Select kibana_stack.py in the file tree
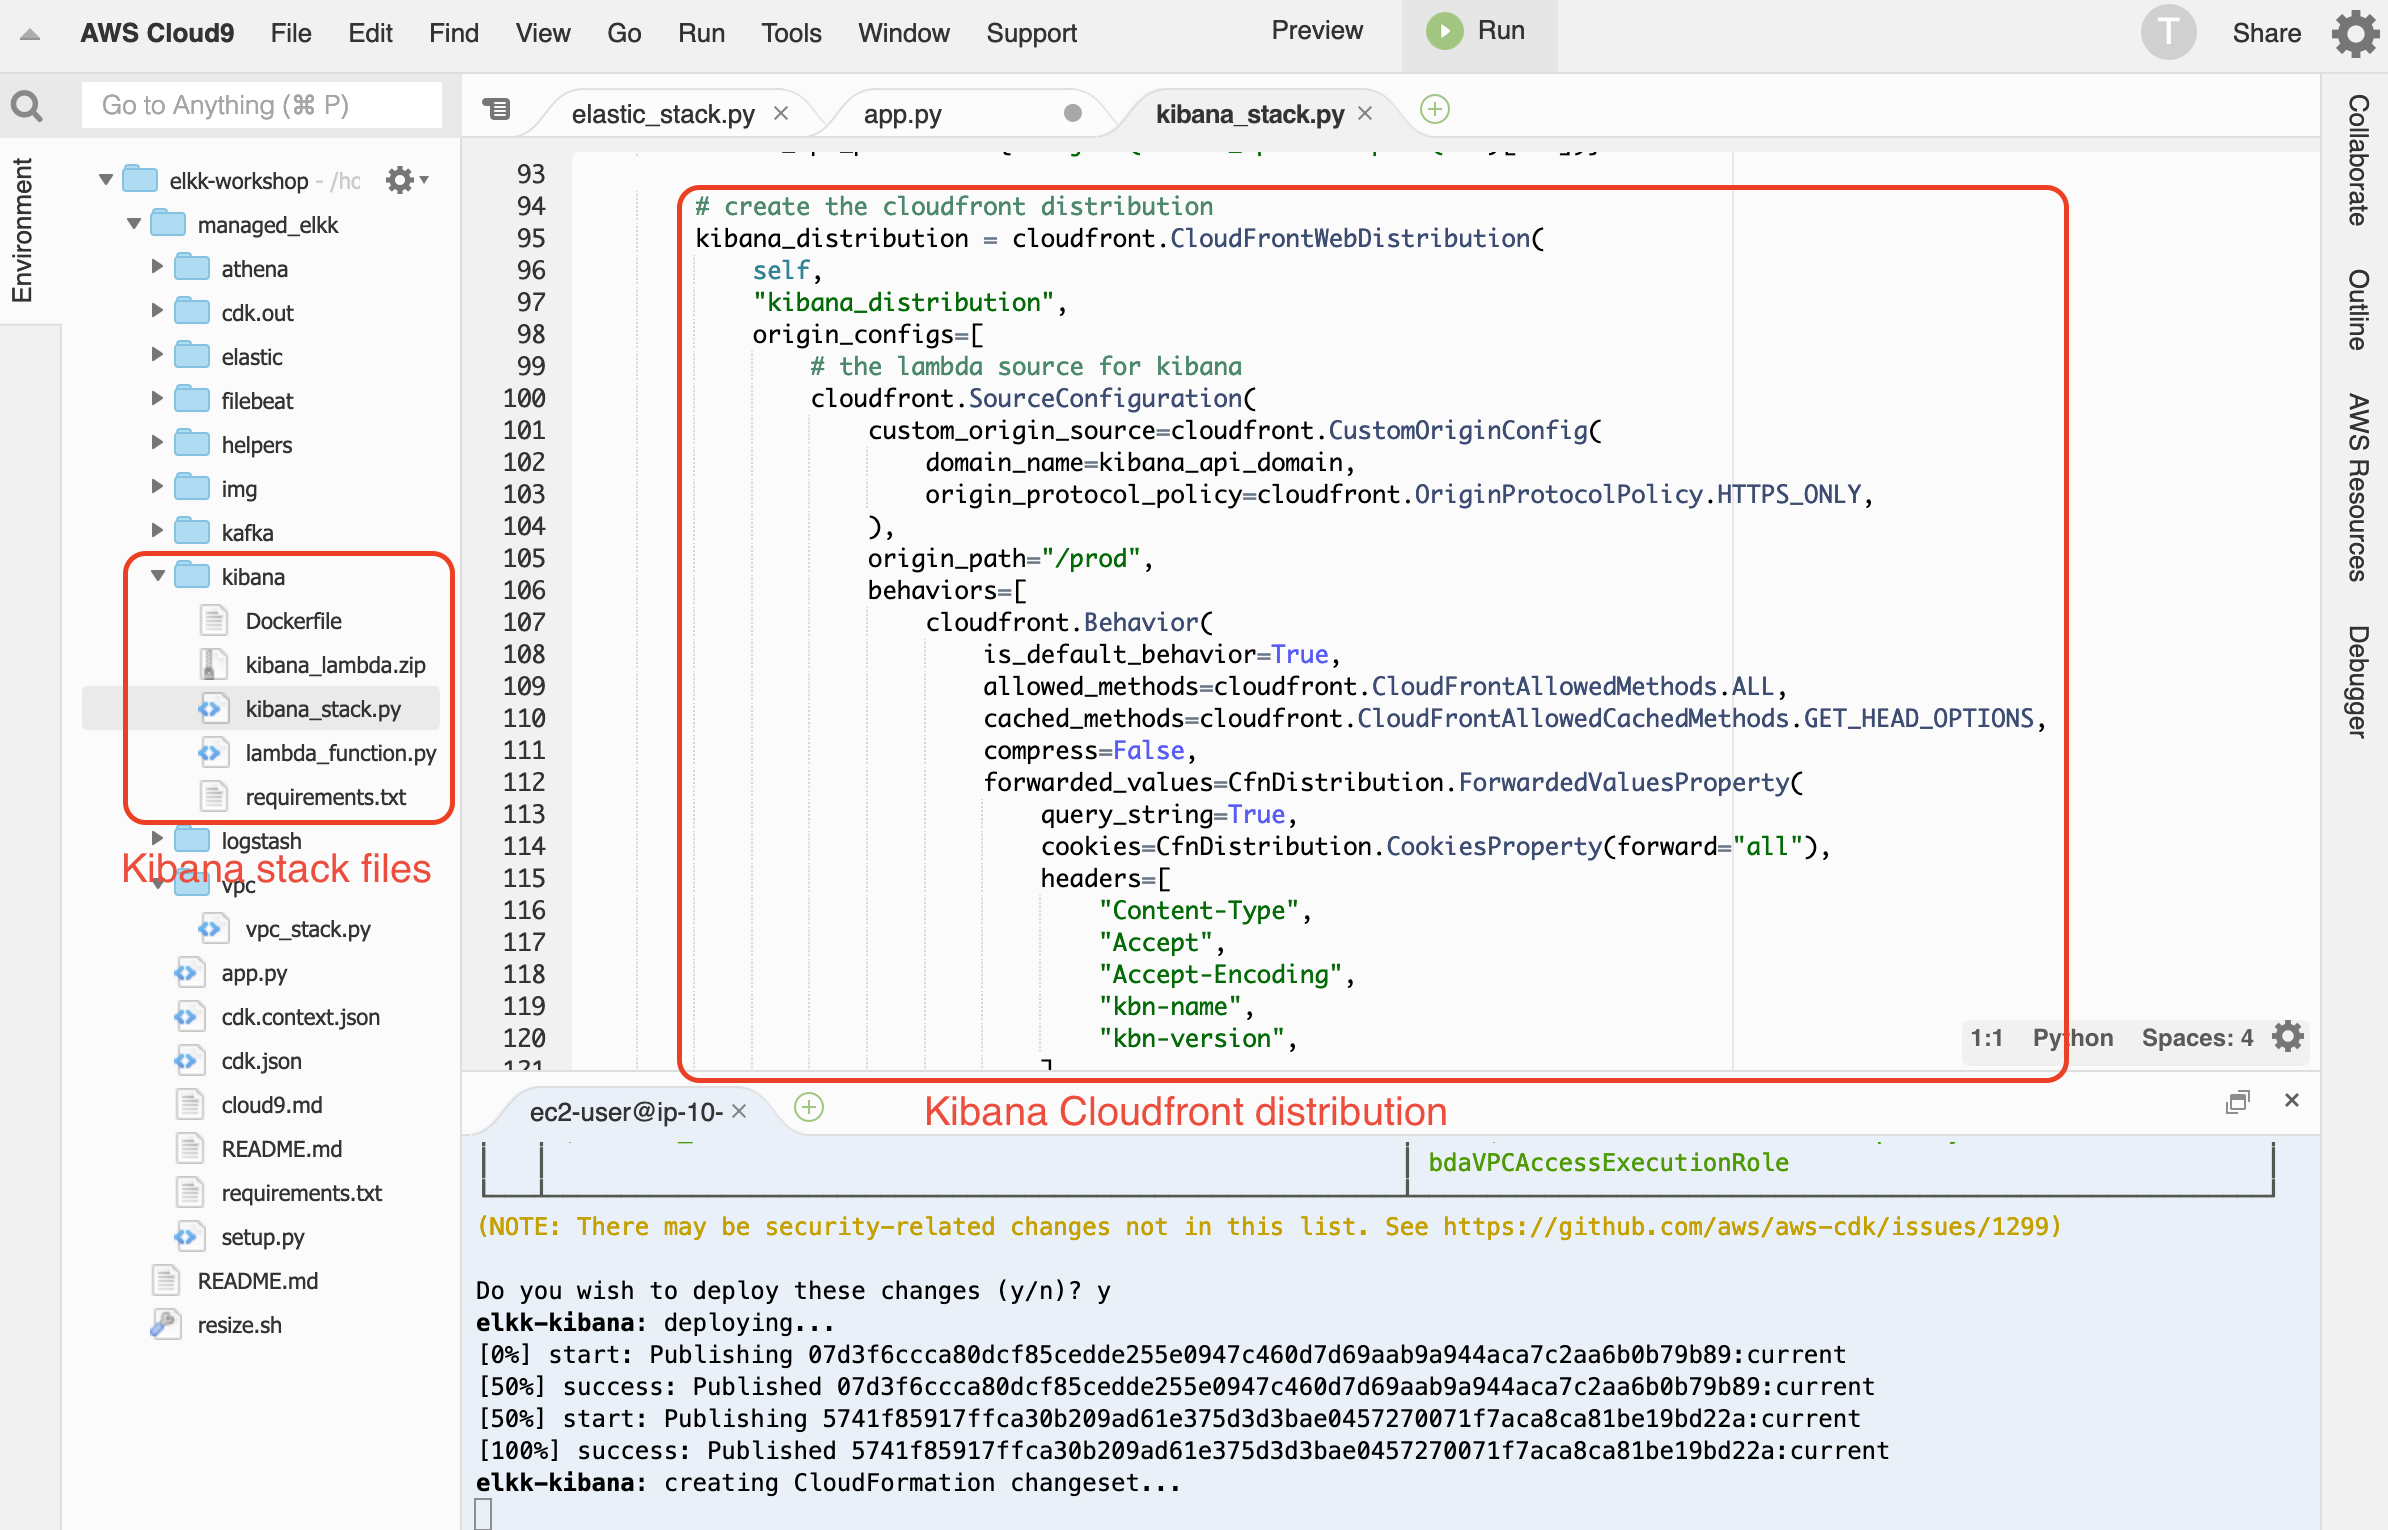2388x1530 pixels. pos(322,709)
